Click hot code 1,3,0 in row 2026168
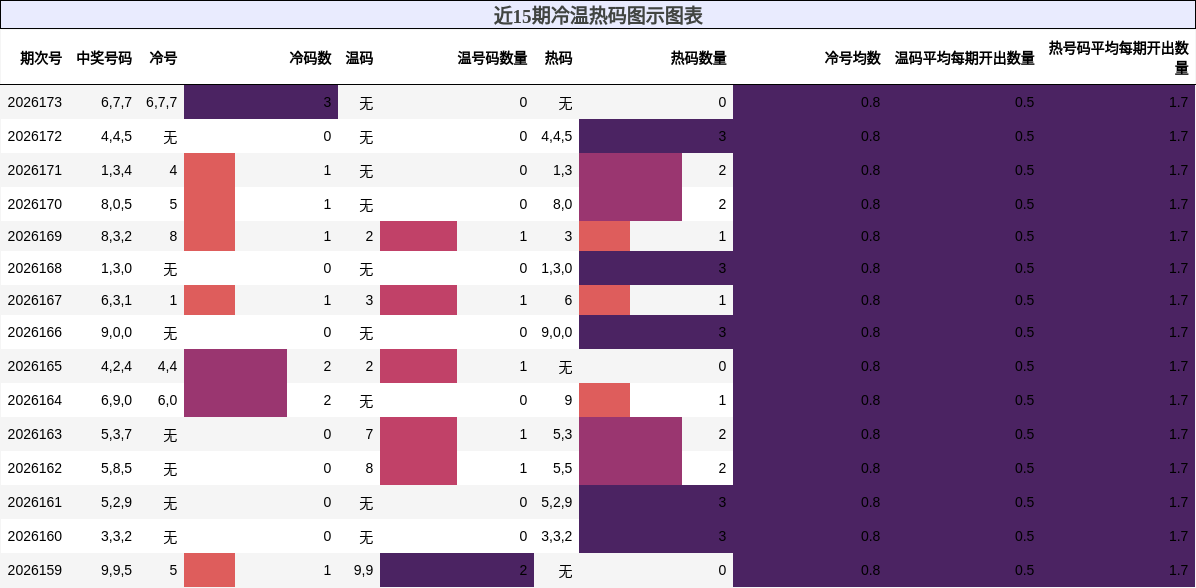This screenshot has height=588, width=1196. click(x=556, y=268)
